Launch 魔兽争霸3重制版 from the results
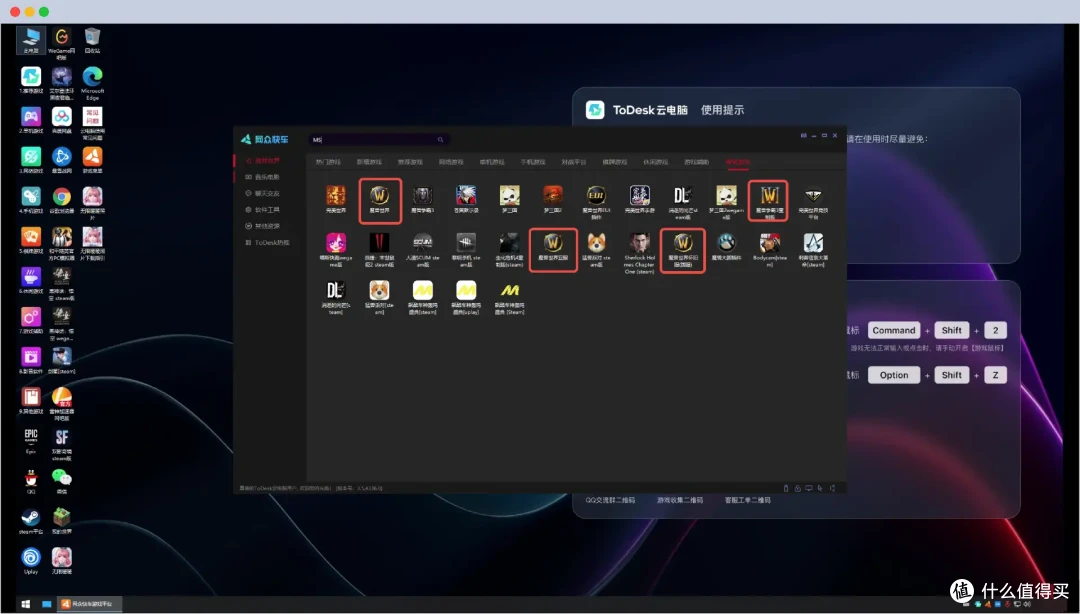Screen dimensions: 1080x614 click(x=769, y=196)
